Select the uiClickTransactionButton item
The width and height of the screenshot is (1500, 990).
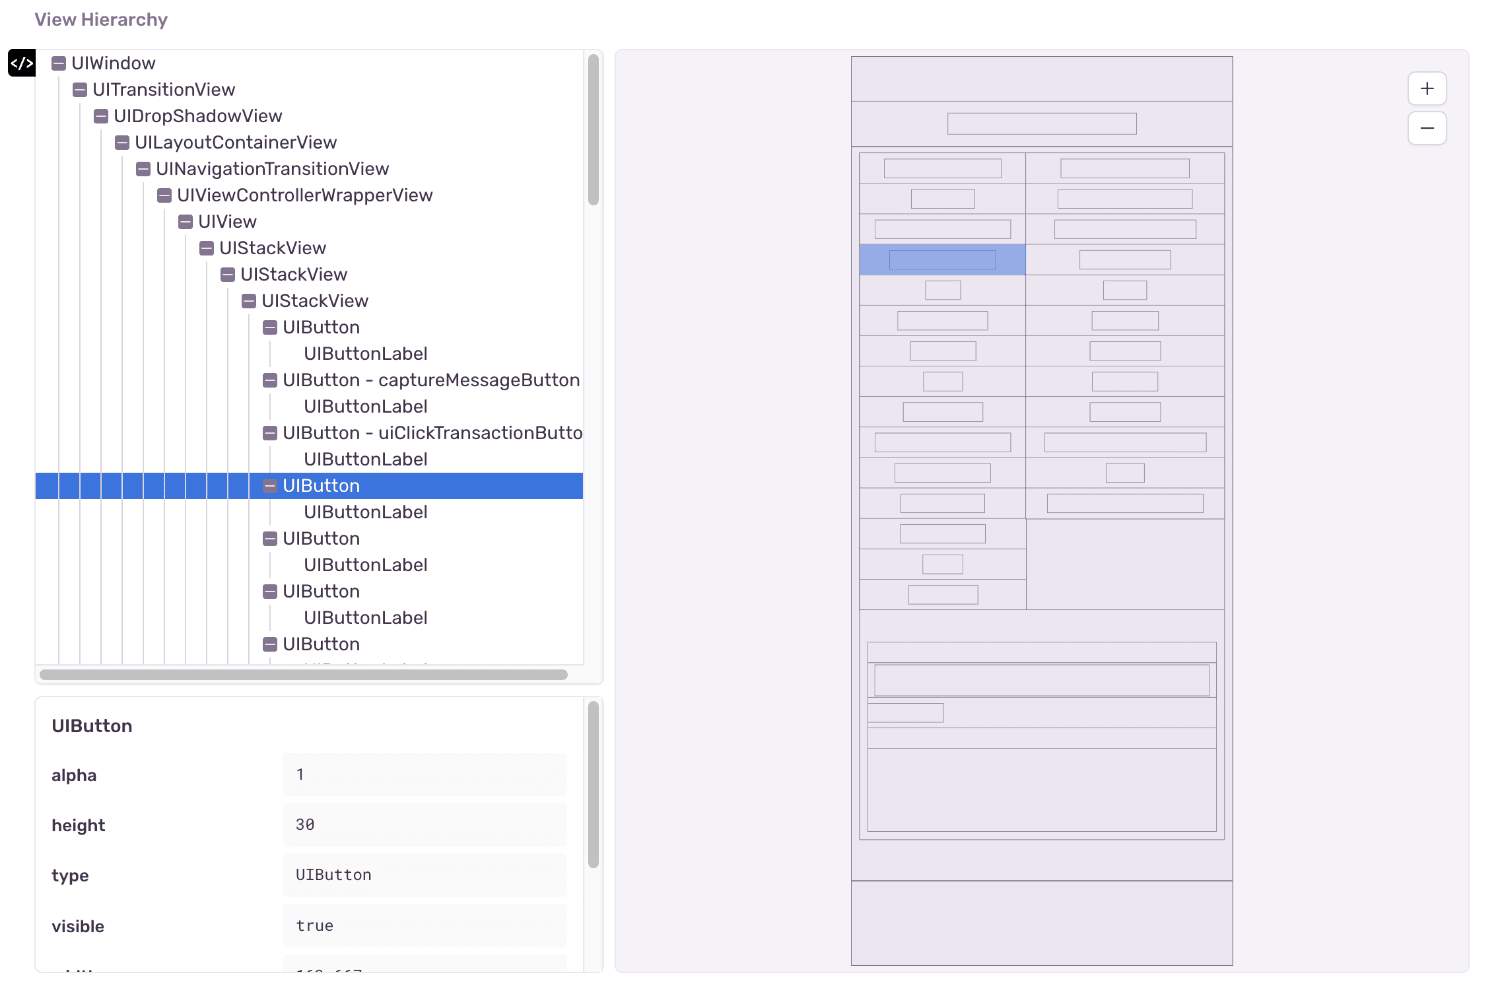click(x=434, y=432)
